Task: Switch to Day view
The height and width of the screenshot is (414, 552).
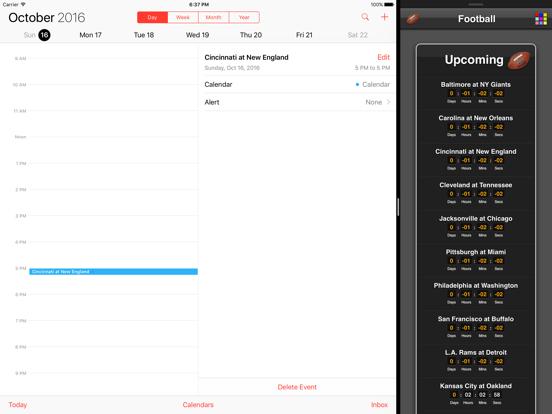Action: pyautogui.click(x=152, y=17)
